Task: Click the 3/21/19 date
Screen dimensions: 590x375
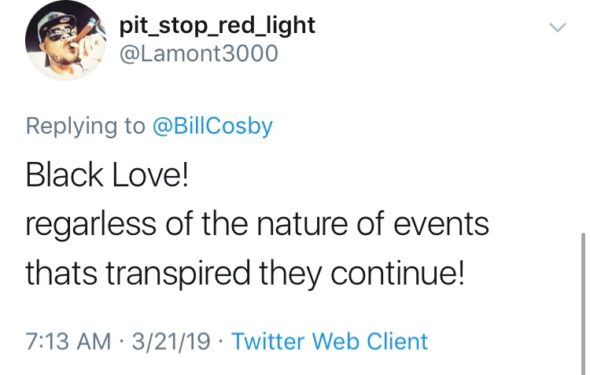Action: (171, 342)
